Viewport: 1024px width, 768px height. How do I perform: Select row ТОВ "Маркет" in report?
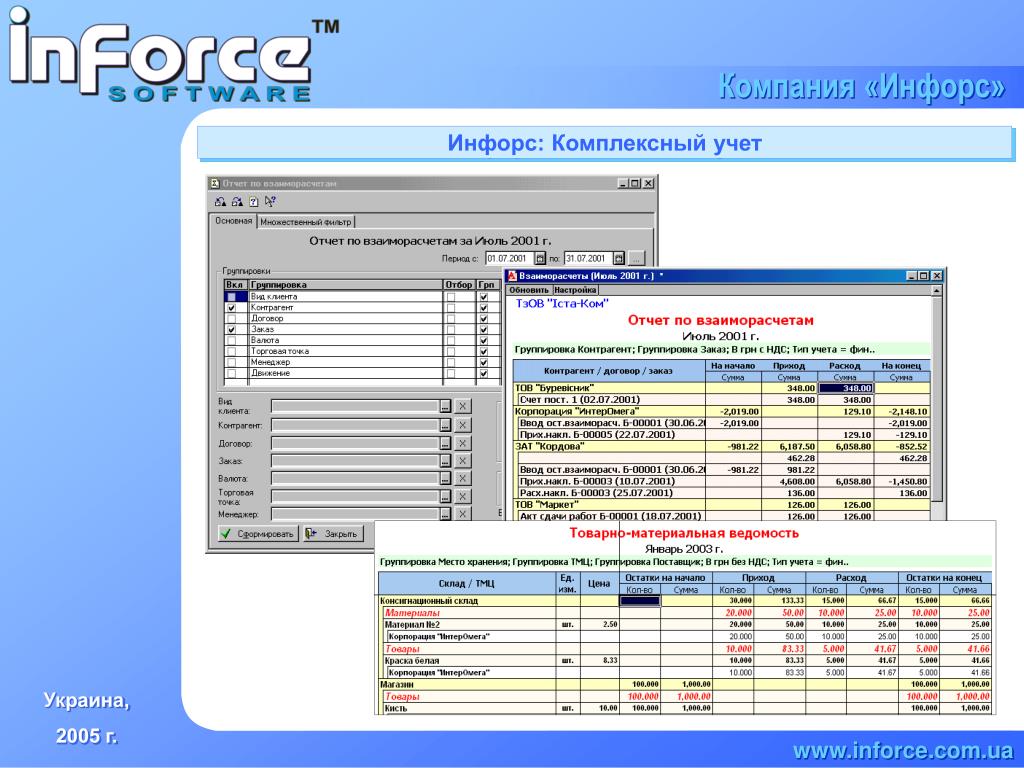click(x=722, y=505)
